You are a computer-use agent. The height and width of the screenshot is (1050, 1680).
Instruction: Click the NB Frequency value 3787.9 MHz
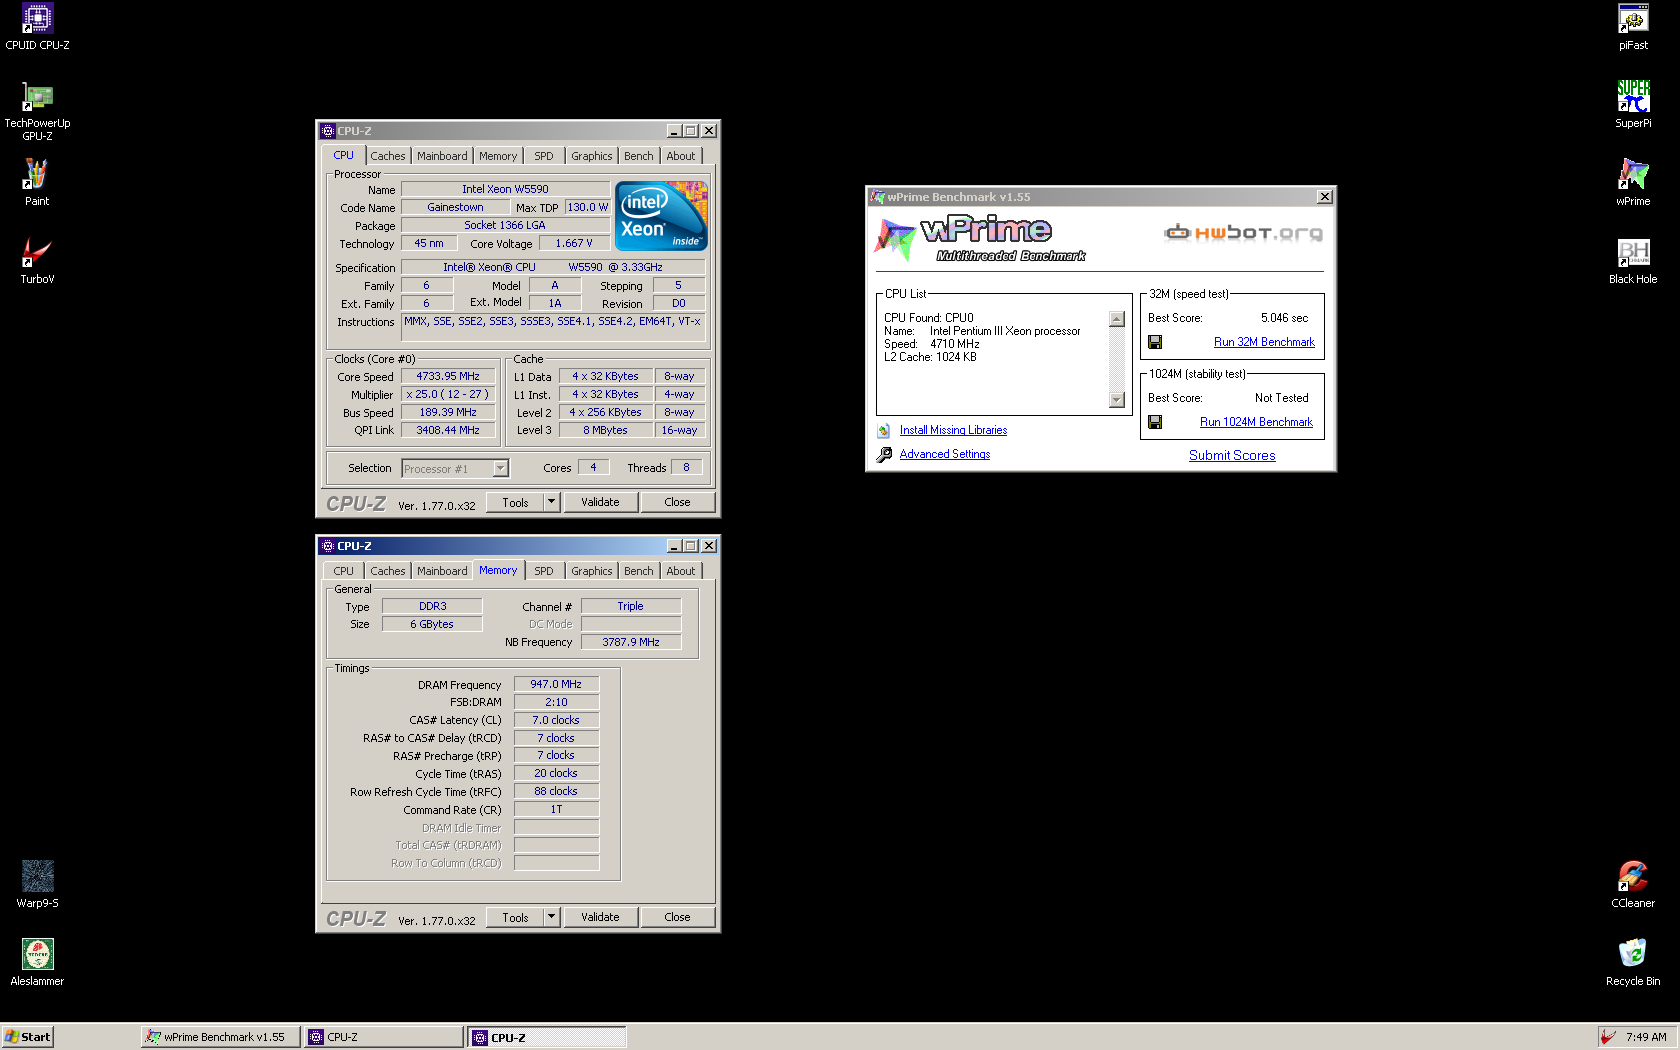[631, 642]
